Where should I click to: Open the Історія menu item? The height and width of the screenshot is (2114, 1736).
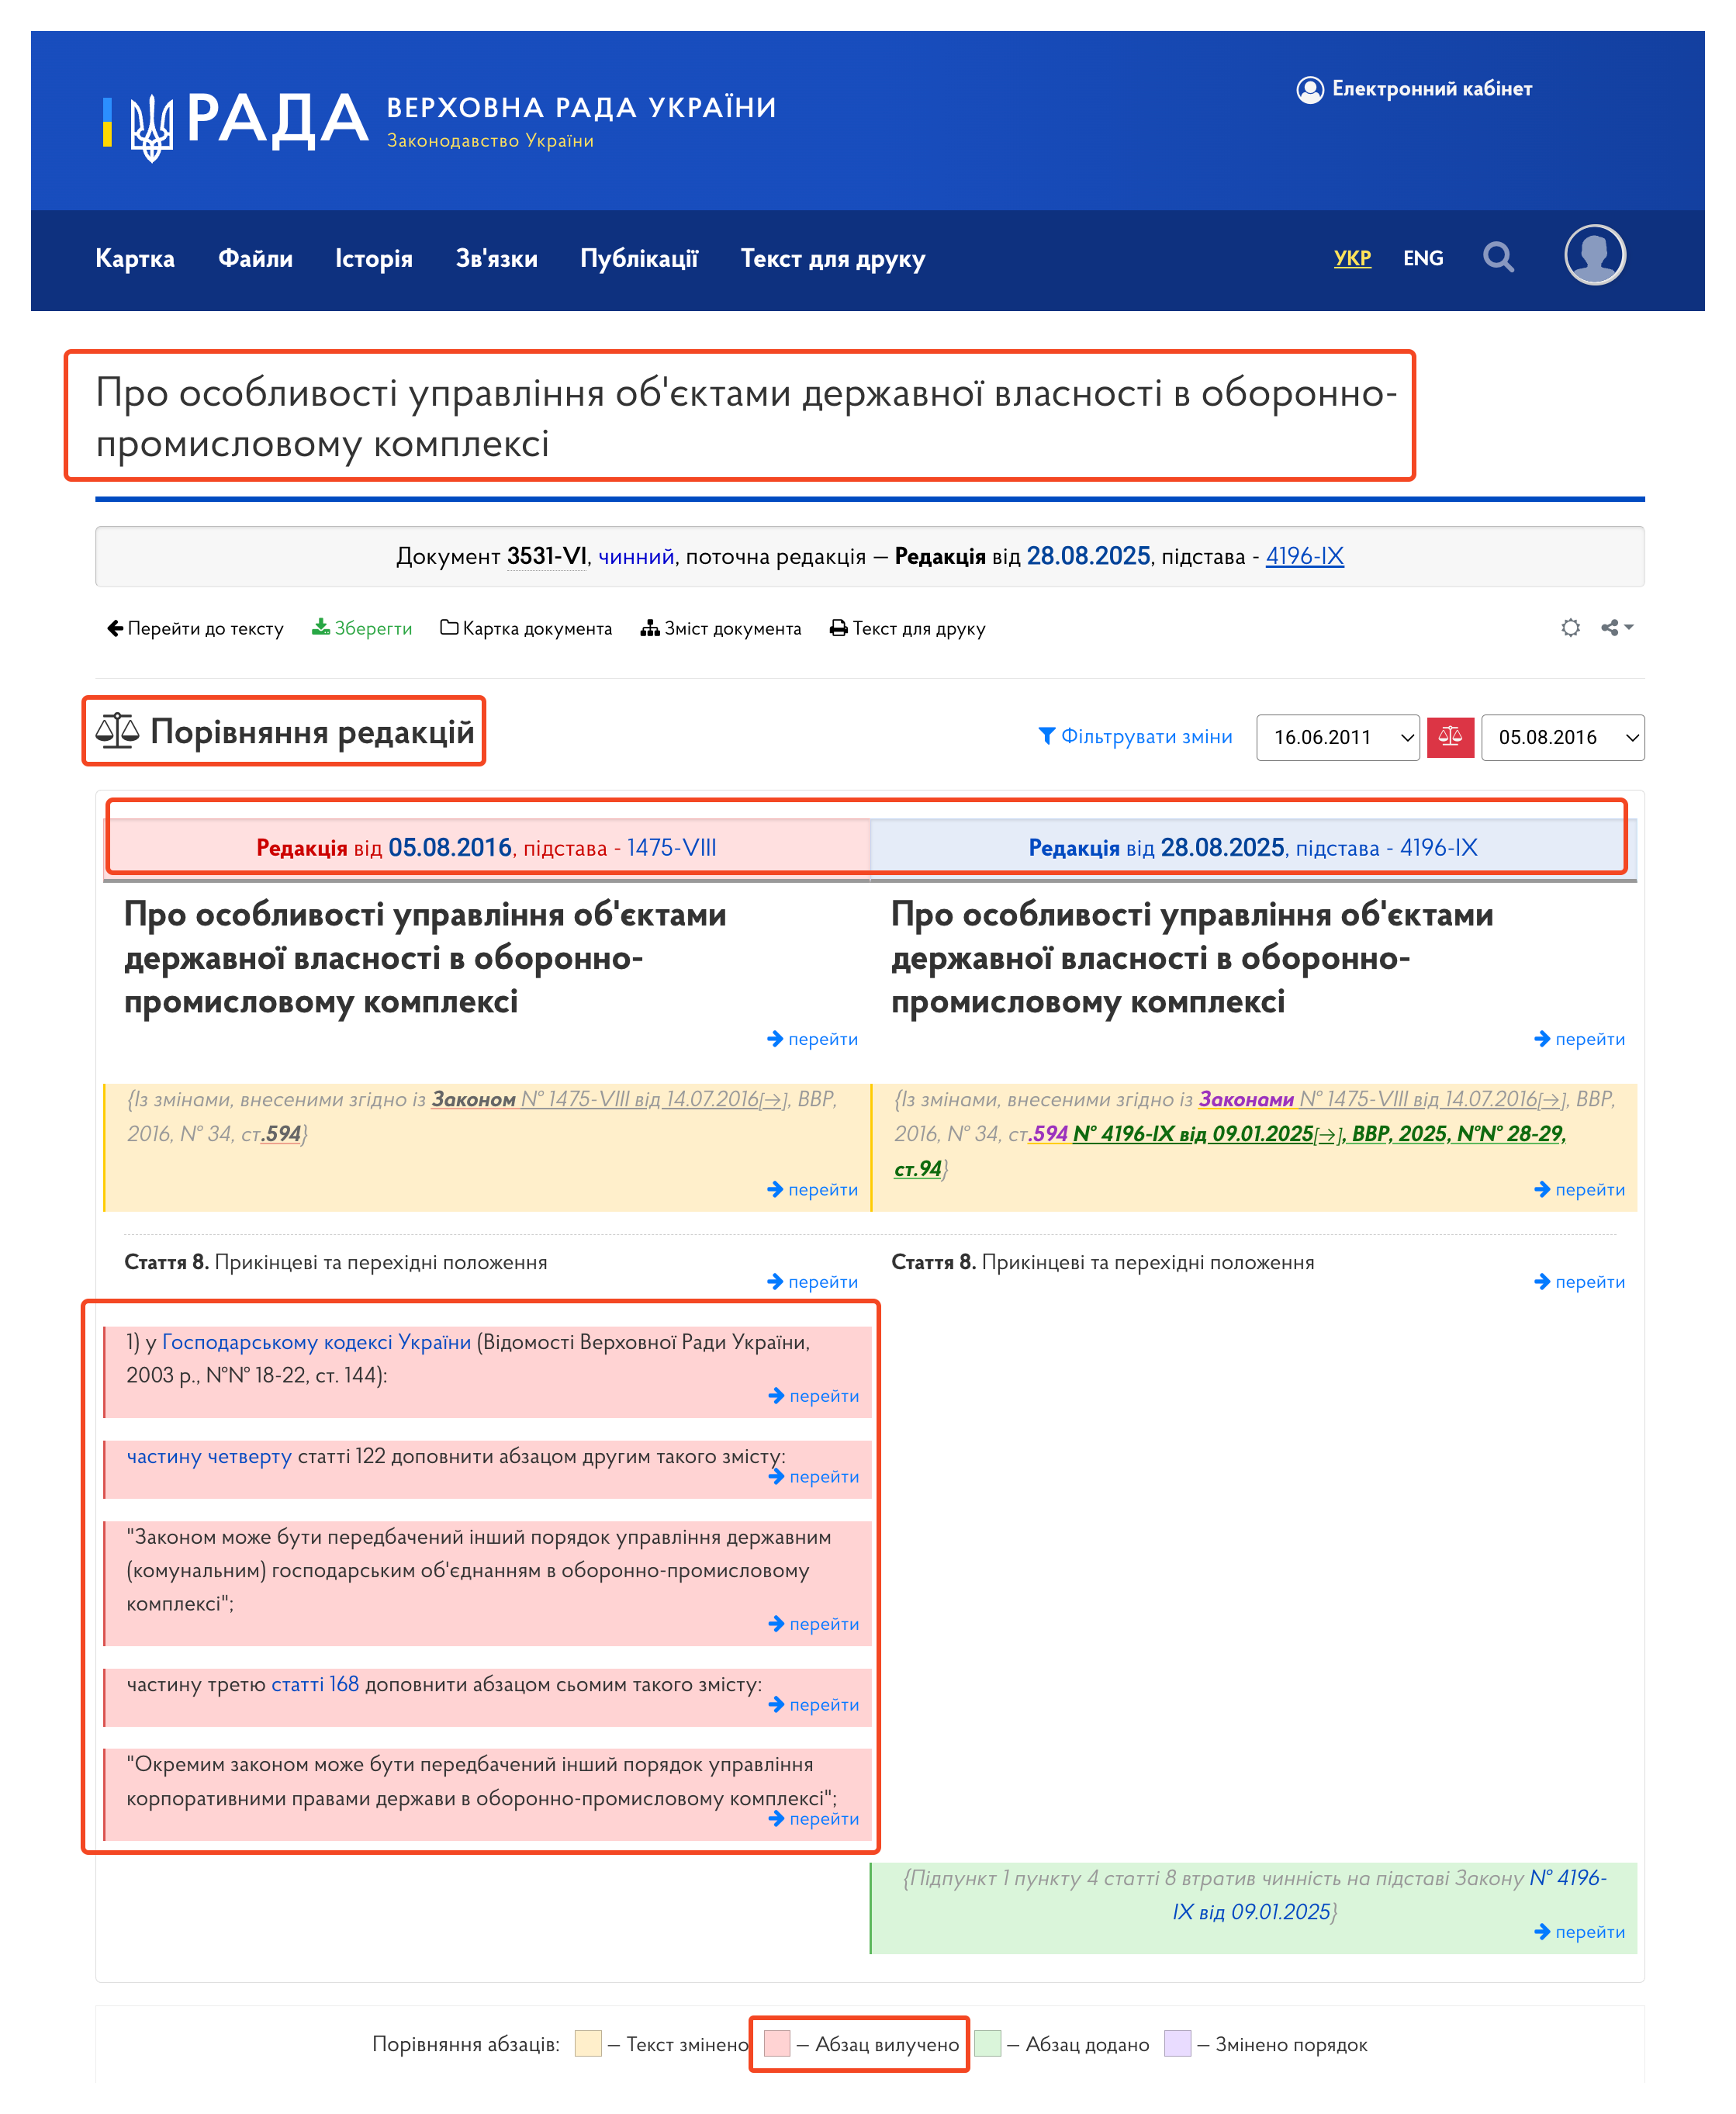(374, 258)
